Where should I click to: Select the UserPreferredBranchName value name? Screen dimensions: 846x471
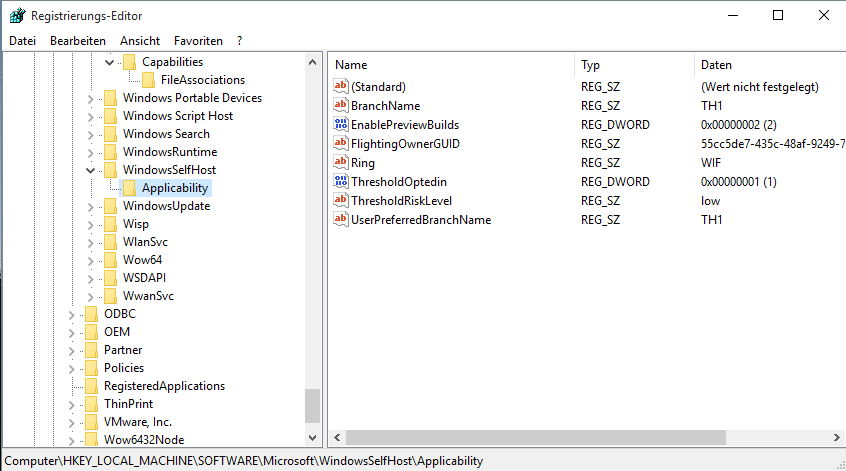[421, 220]
